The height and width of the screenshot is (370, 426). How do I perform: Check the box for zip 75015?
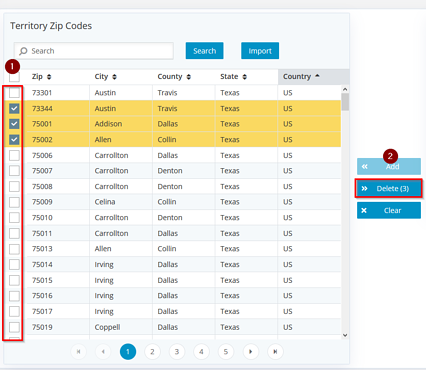click(x=14, y=280)
